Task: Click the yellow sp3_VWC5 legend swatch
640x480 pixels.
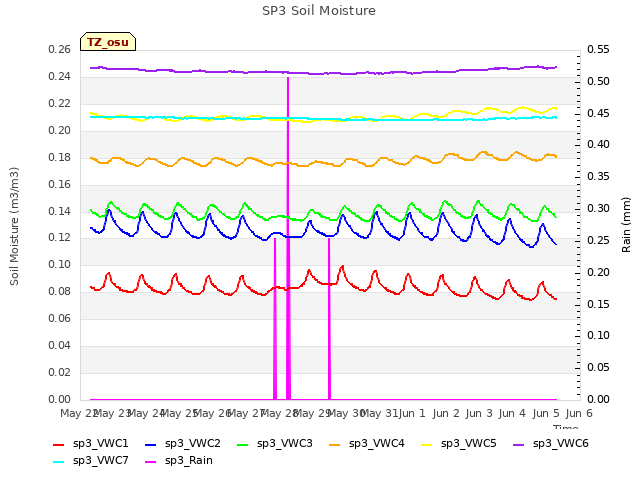Action: pyautogui.click(x=427, y=444)
